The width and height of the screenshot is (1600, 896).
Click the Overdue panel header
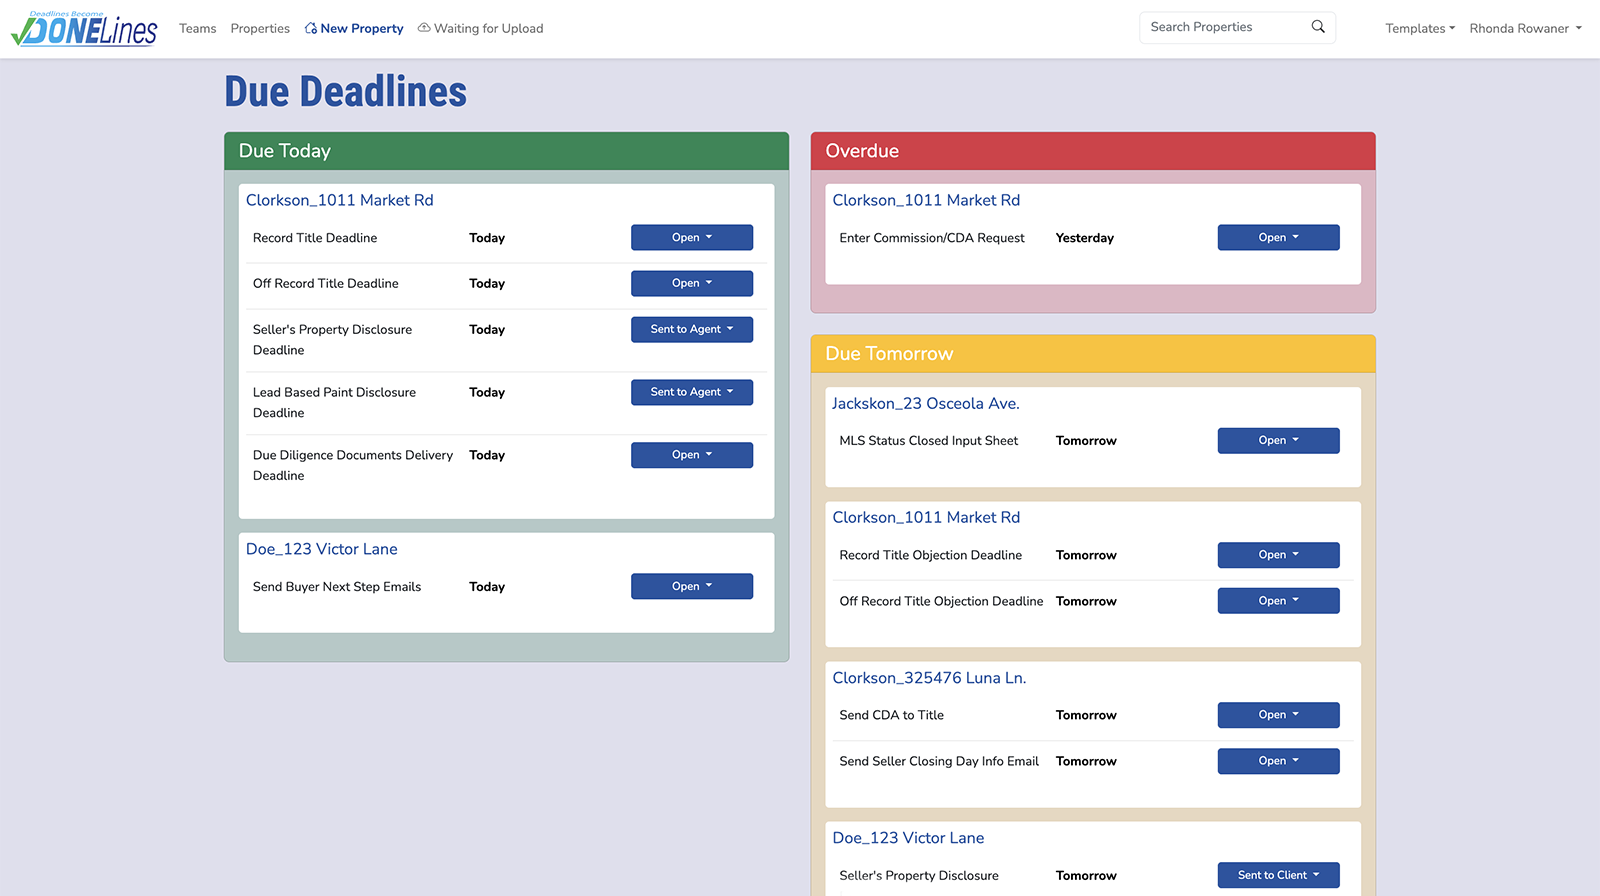point(1093,151)
